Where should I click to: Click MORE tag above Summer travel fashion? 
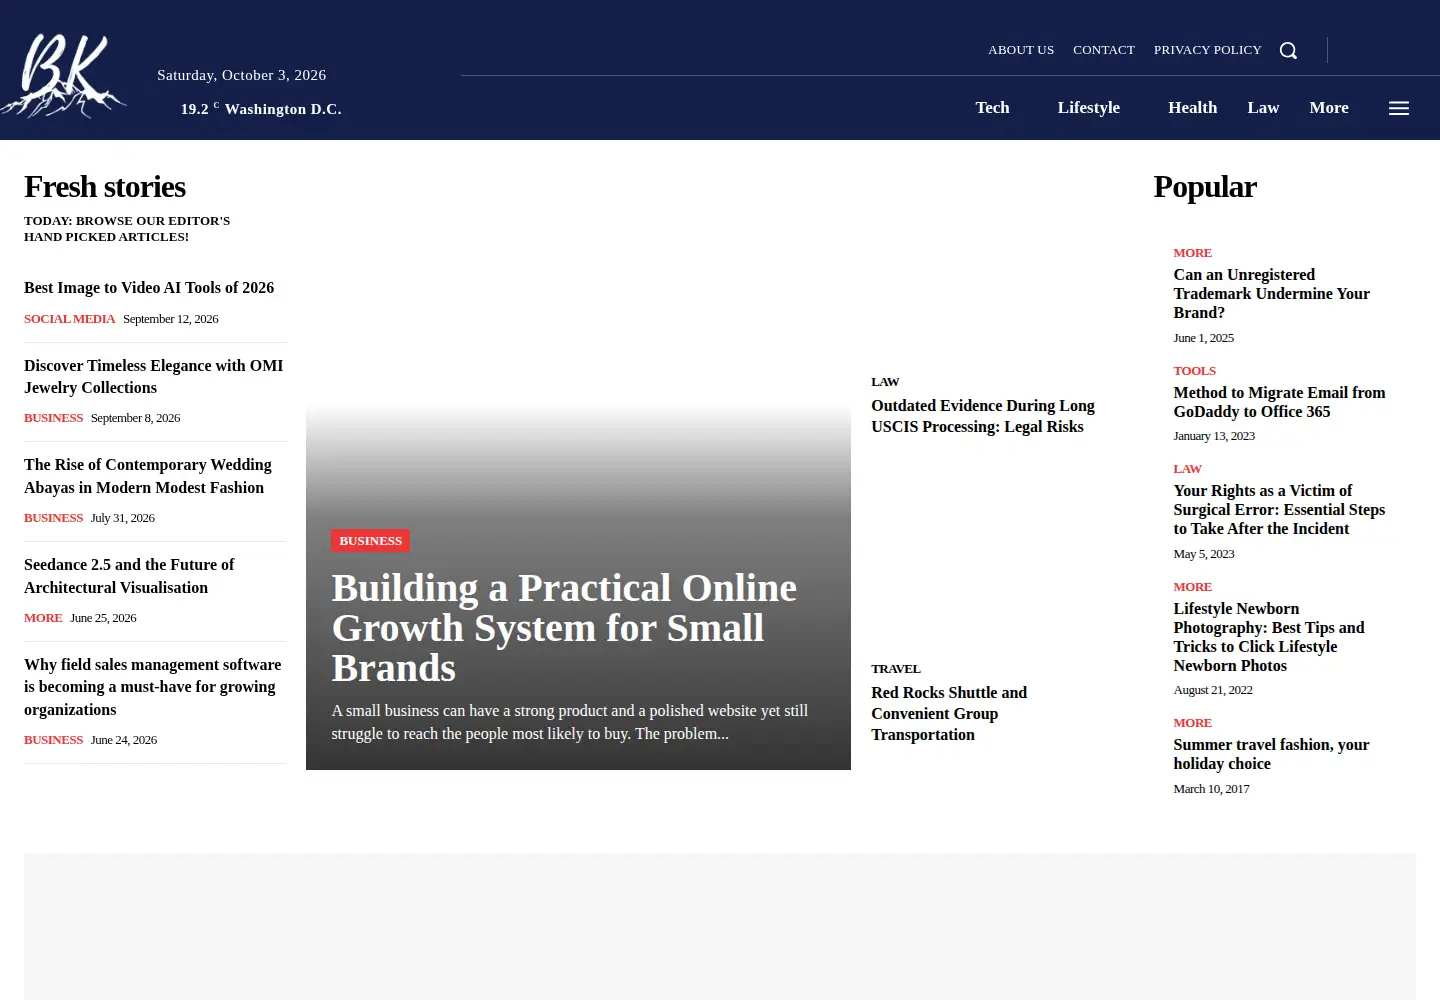[x=1192, y=723]
